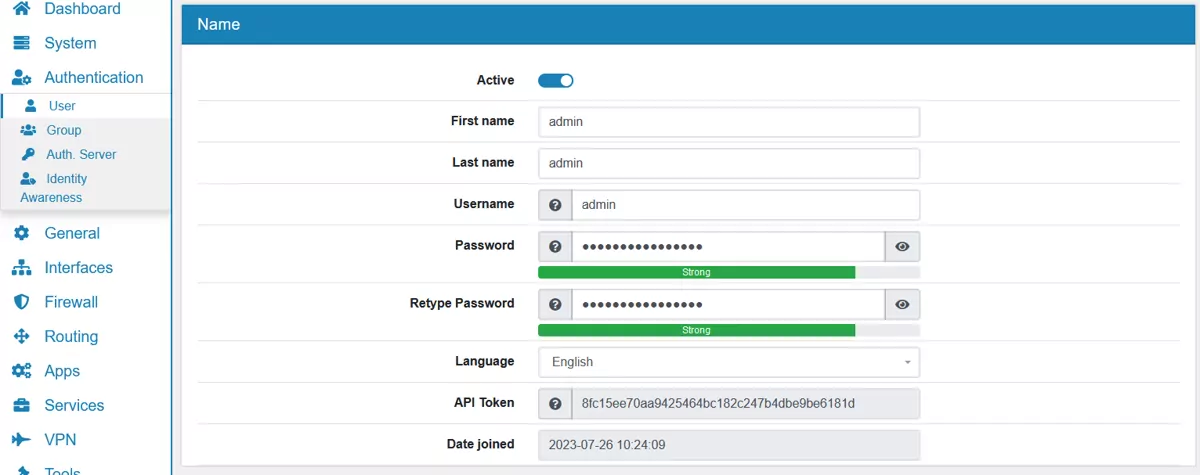Click the Interfaces network icon in sidebar
The image size is (1200, 475).
[x=21, y=268]
